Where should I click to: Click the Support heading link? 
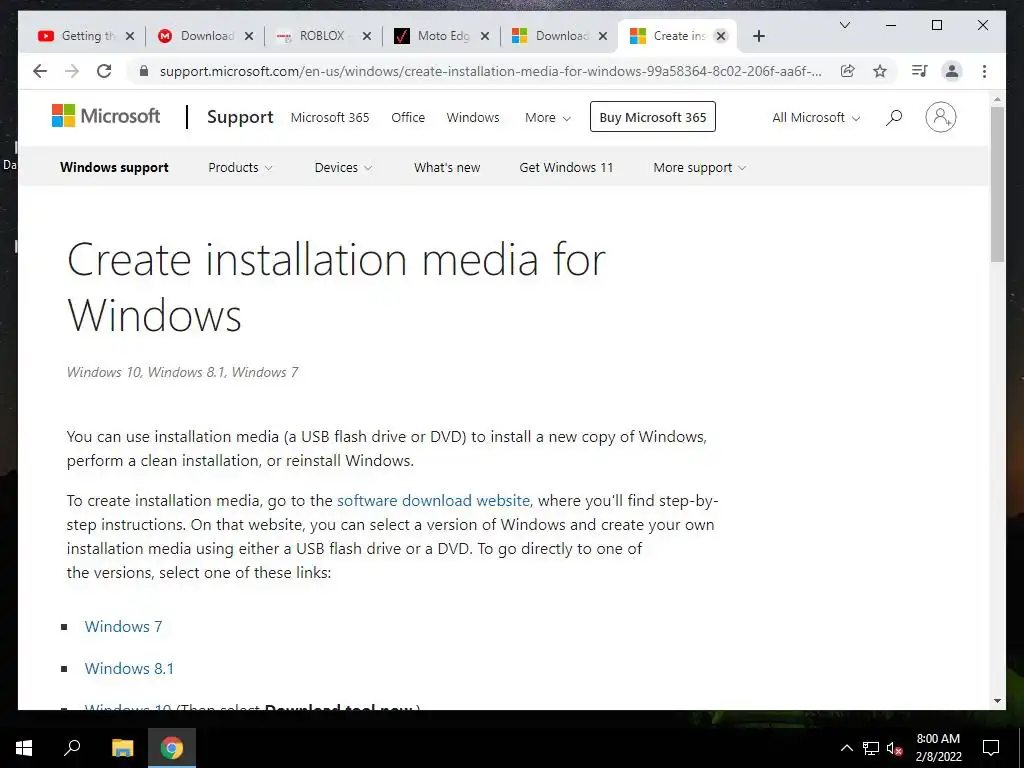coord(240,117)
